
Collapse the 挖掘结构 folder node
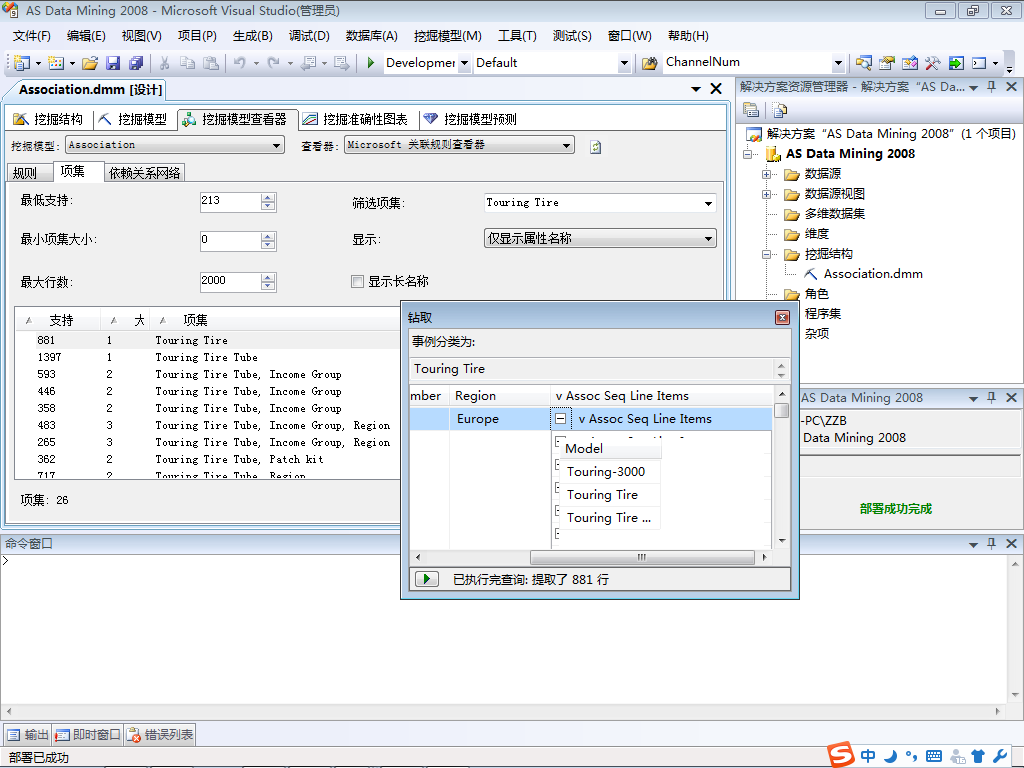point(766,255)
